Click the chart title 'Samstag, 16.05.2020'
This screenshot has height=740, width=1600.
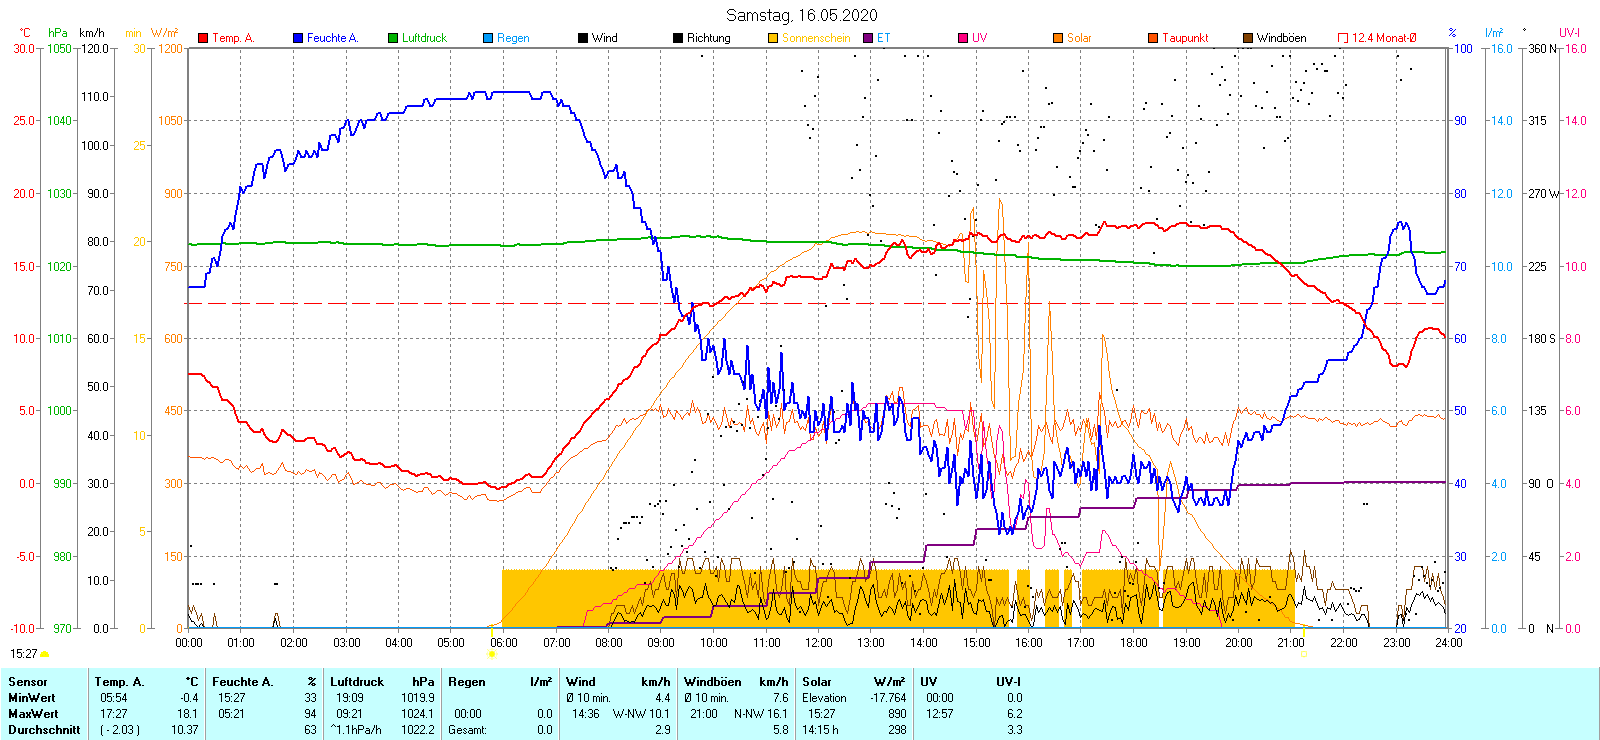[802, 15]
